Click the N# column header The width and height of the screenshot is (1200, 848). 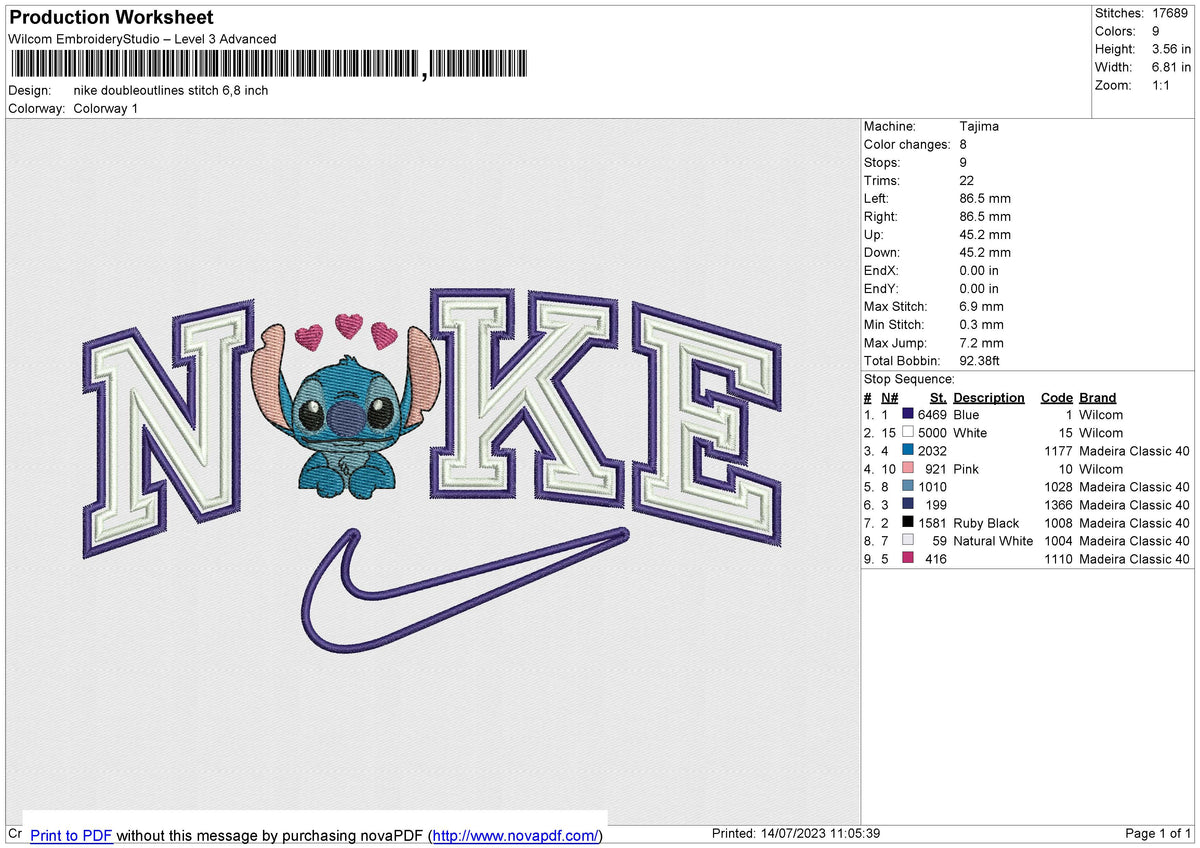click(890, 398)
